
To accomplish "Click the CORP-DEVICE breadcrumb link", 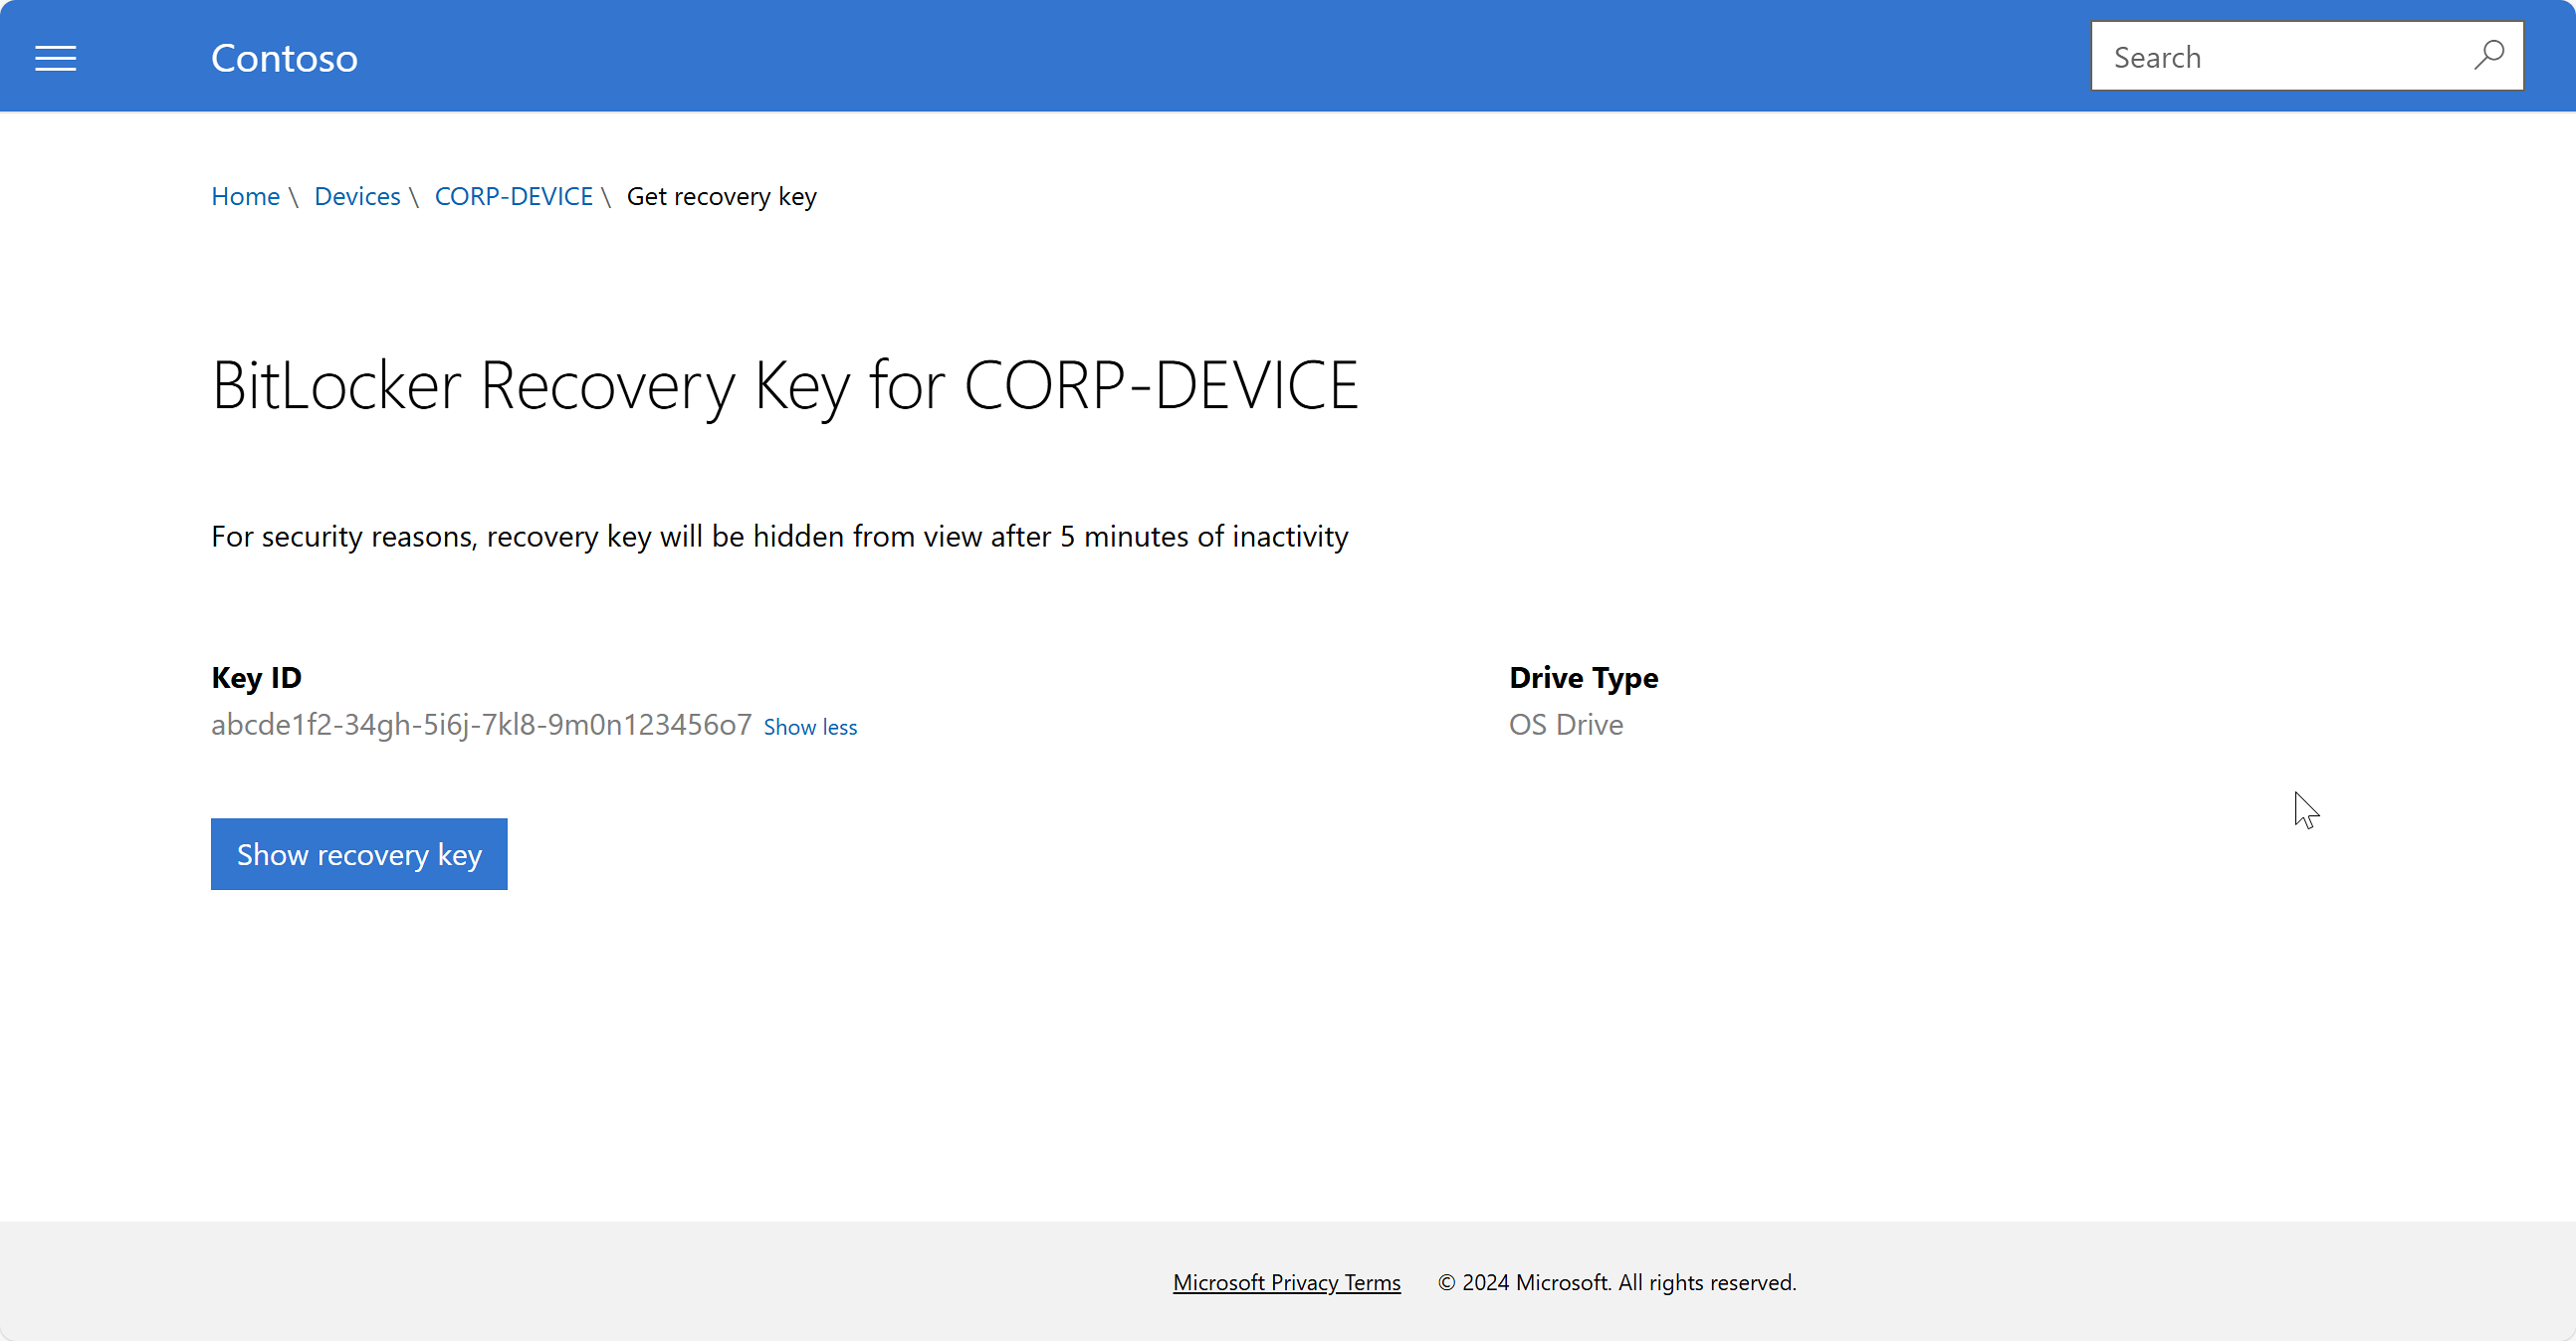I will click(515, 196).
